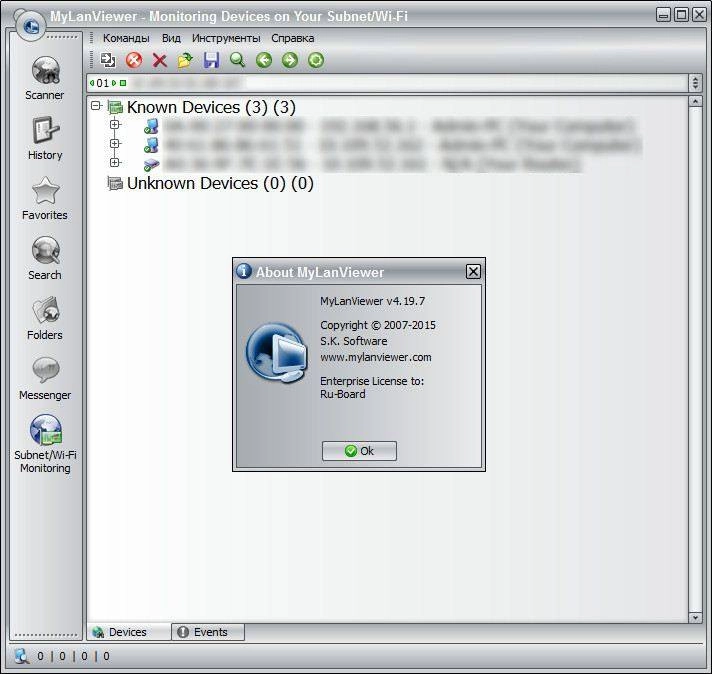Click the MyLanViewer logo in About dialog

[277, 352]
